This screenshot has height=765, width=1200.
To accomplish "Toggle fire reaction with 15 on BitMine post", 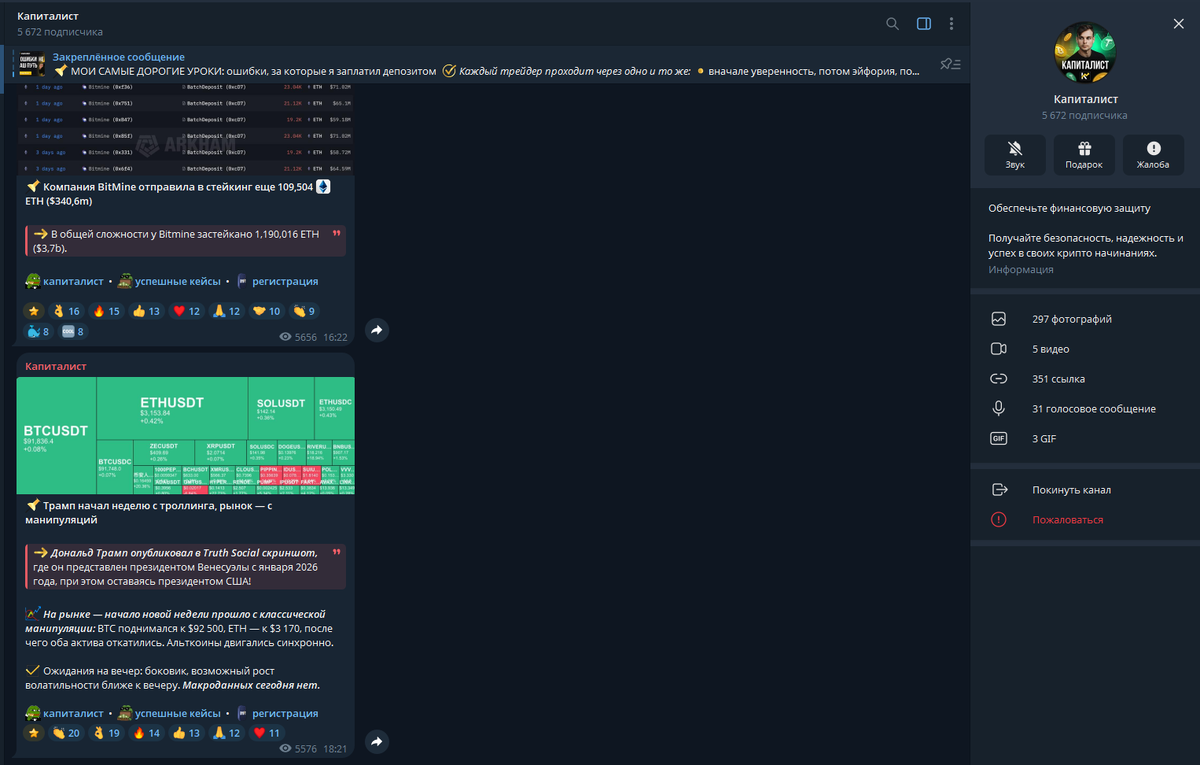I will click(106, 311).
